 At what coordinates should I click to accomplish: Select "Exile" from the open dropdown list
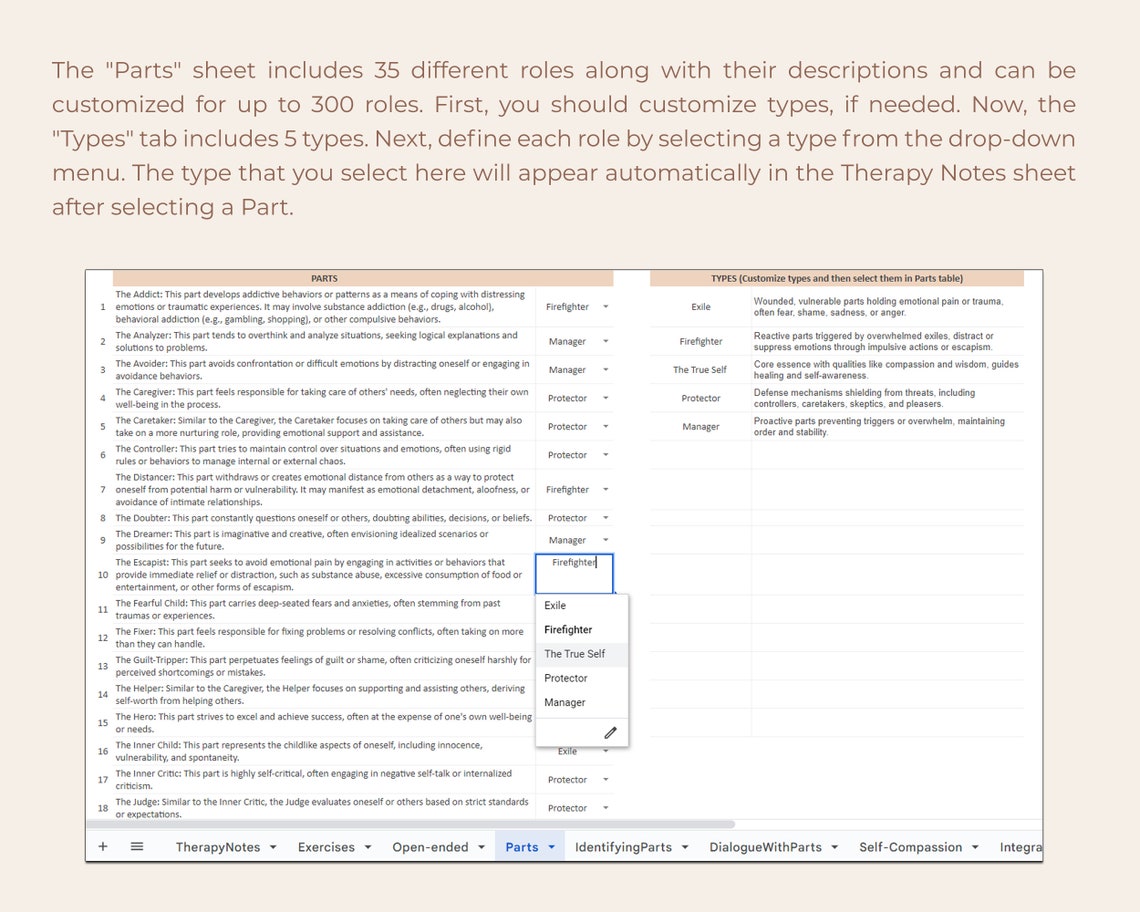tap(555, 605)
